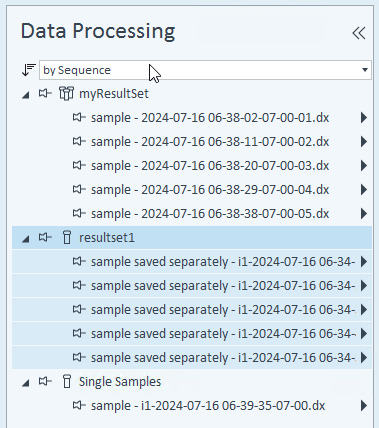
Task: Collapse the Data Processing panel with double chevron
Action: [359, 33]
